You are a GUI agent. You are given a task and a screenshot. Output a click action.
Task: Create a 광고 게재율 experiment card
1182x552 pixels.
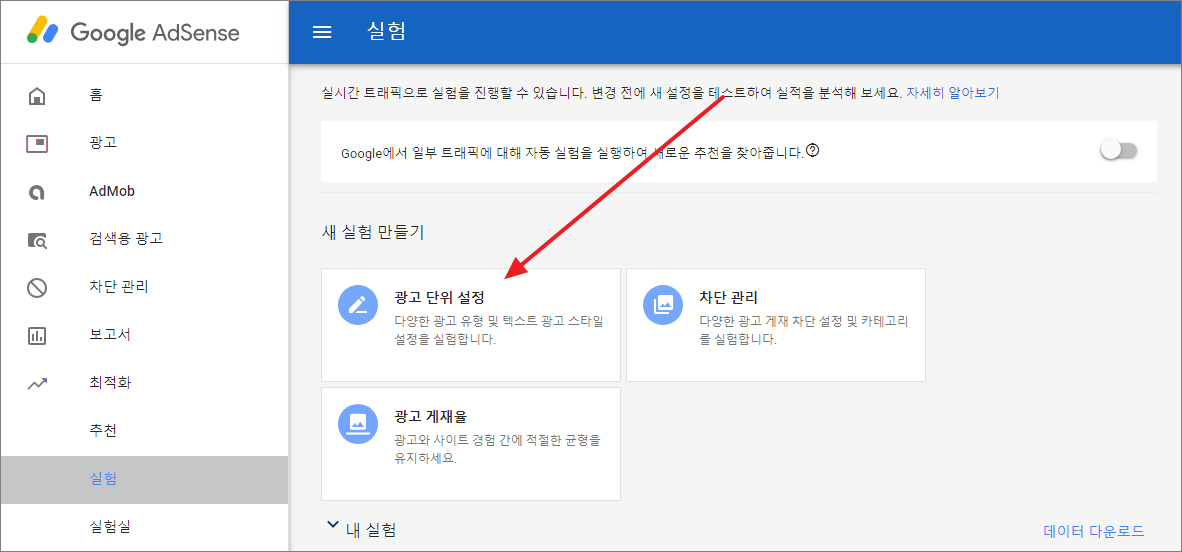pos(471,444)
